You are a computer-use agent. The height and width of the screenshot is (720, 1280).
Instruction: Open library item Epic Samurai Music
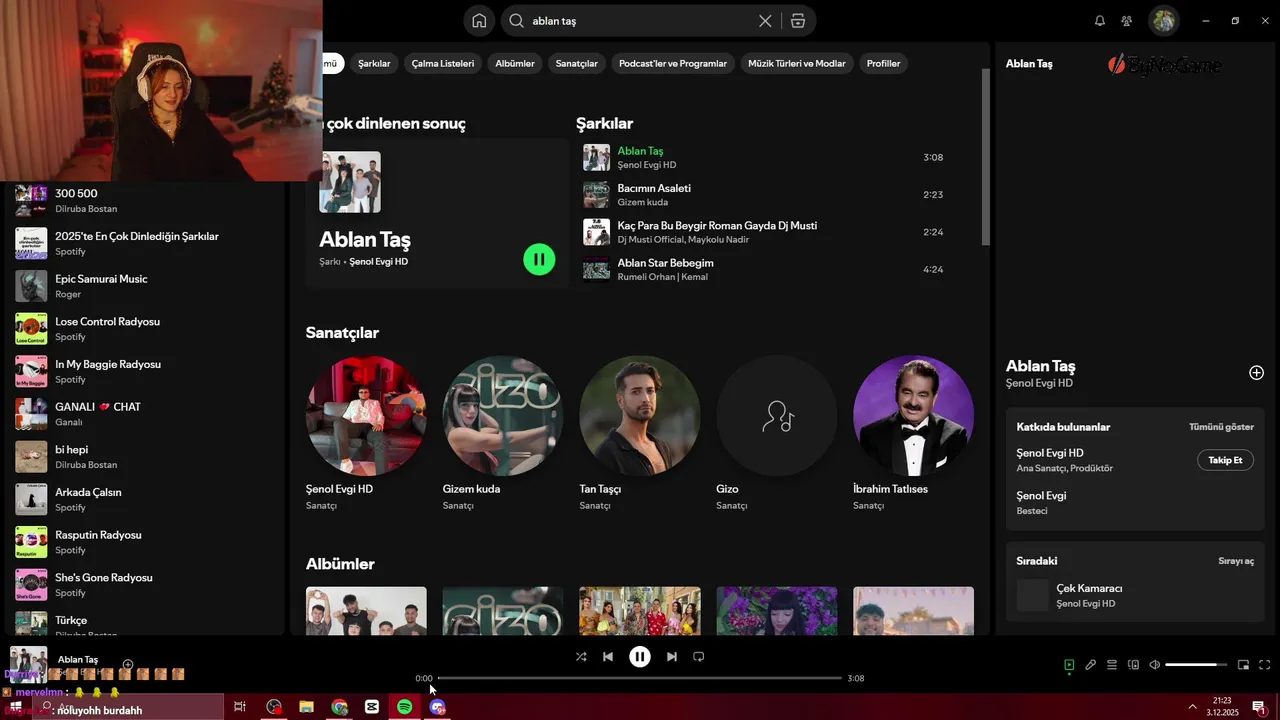(x=145, y=286)
